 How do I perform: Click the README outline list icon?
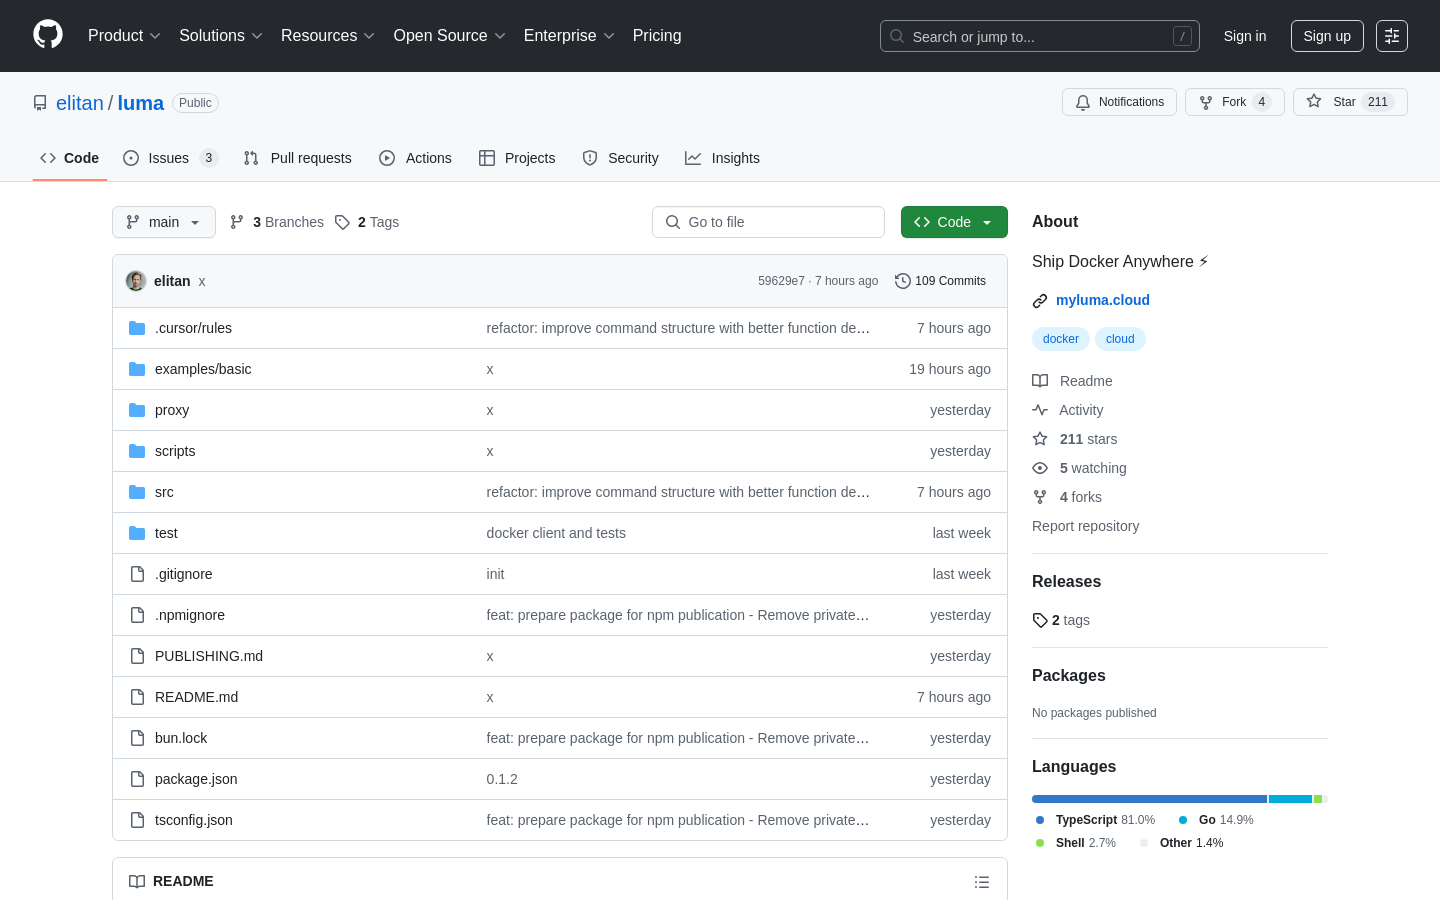(982, 882)
